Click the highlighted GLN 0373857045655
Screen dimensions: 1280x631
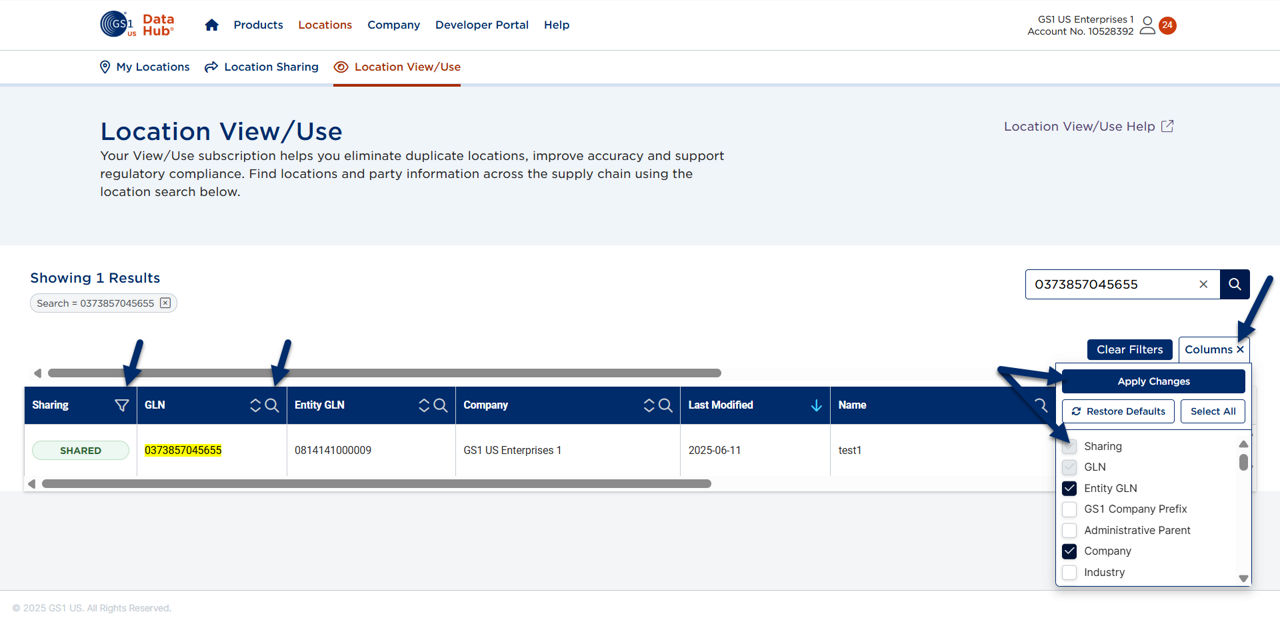point(183,450)
